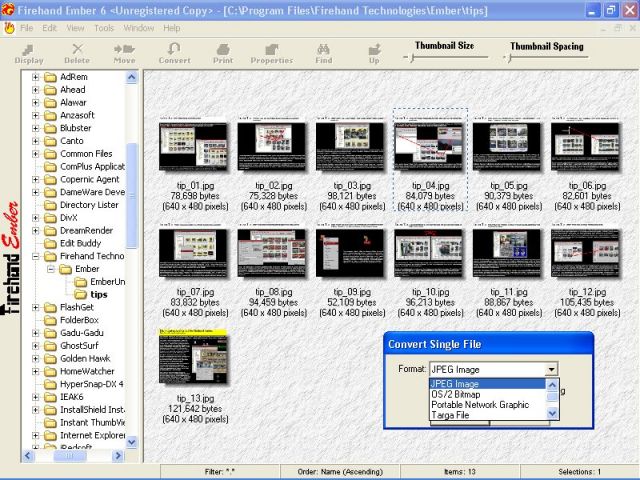Click the Display toolbar icon
Viewport: 640px width, 480px height.
[x=29, y=54]
